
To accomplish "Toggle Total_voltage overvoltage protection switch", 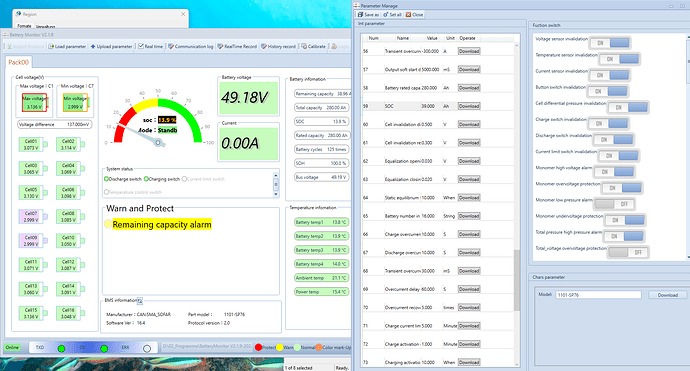I will (x=628, y=252).
